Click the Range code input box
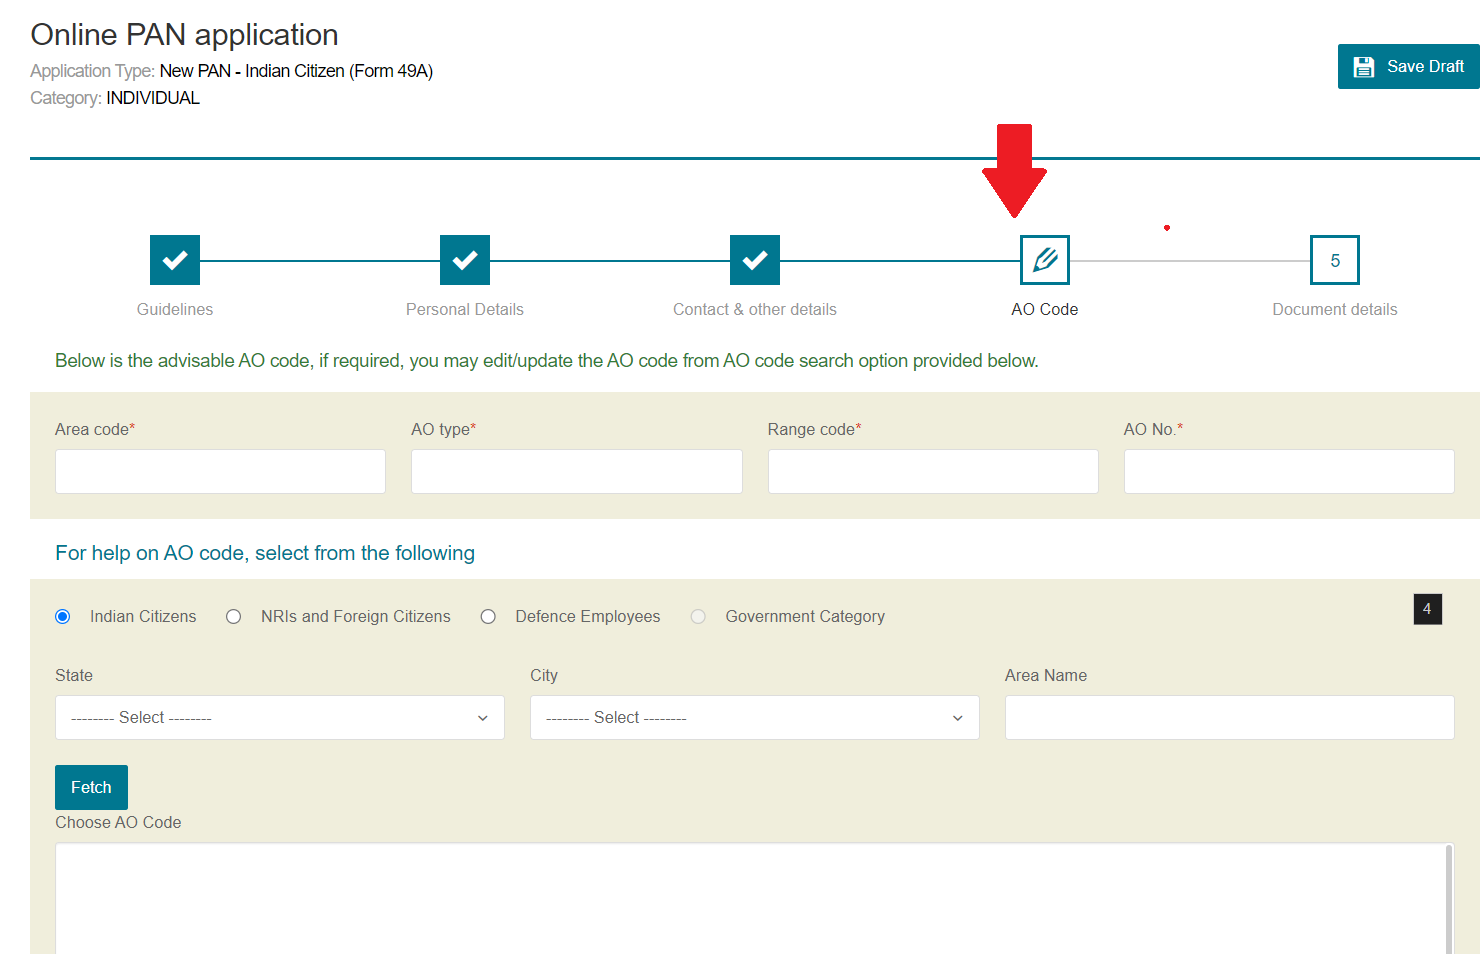The width and height of the screenshot is (1484, 954). (932, 471)
